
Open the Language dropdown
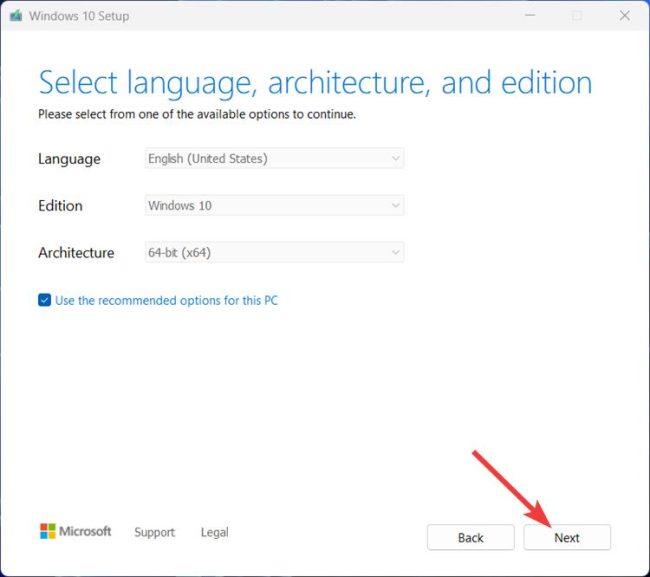coord(273,158)
